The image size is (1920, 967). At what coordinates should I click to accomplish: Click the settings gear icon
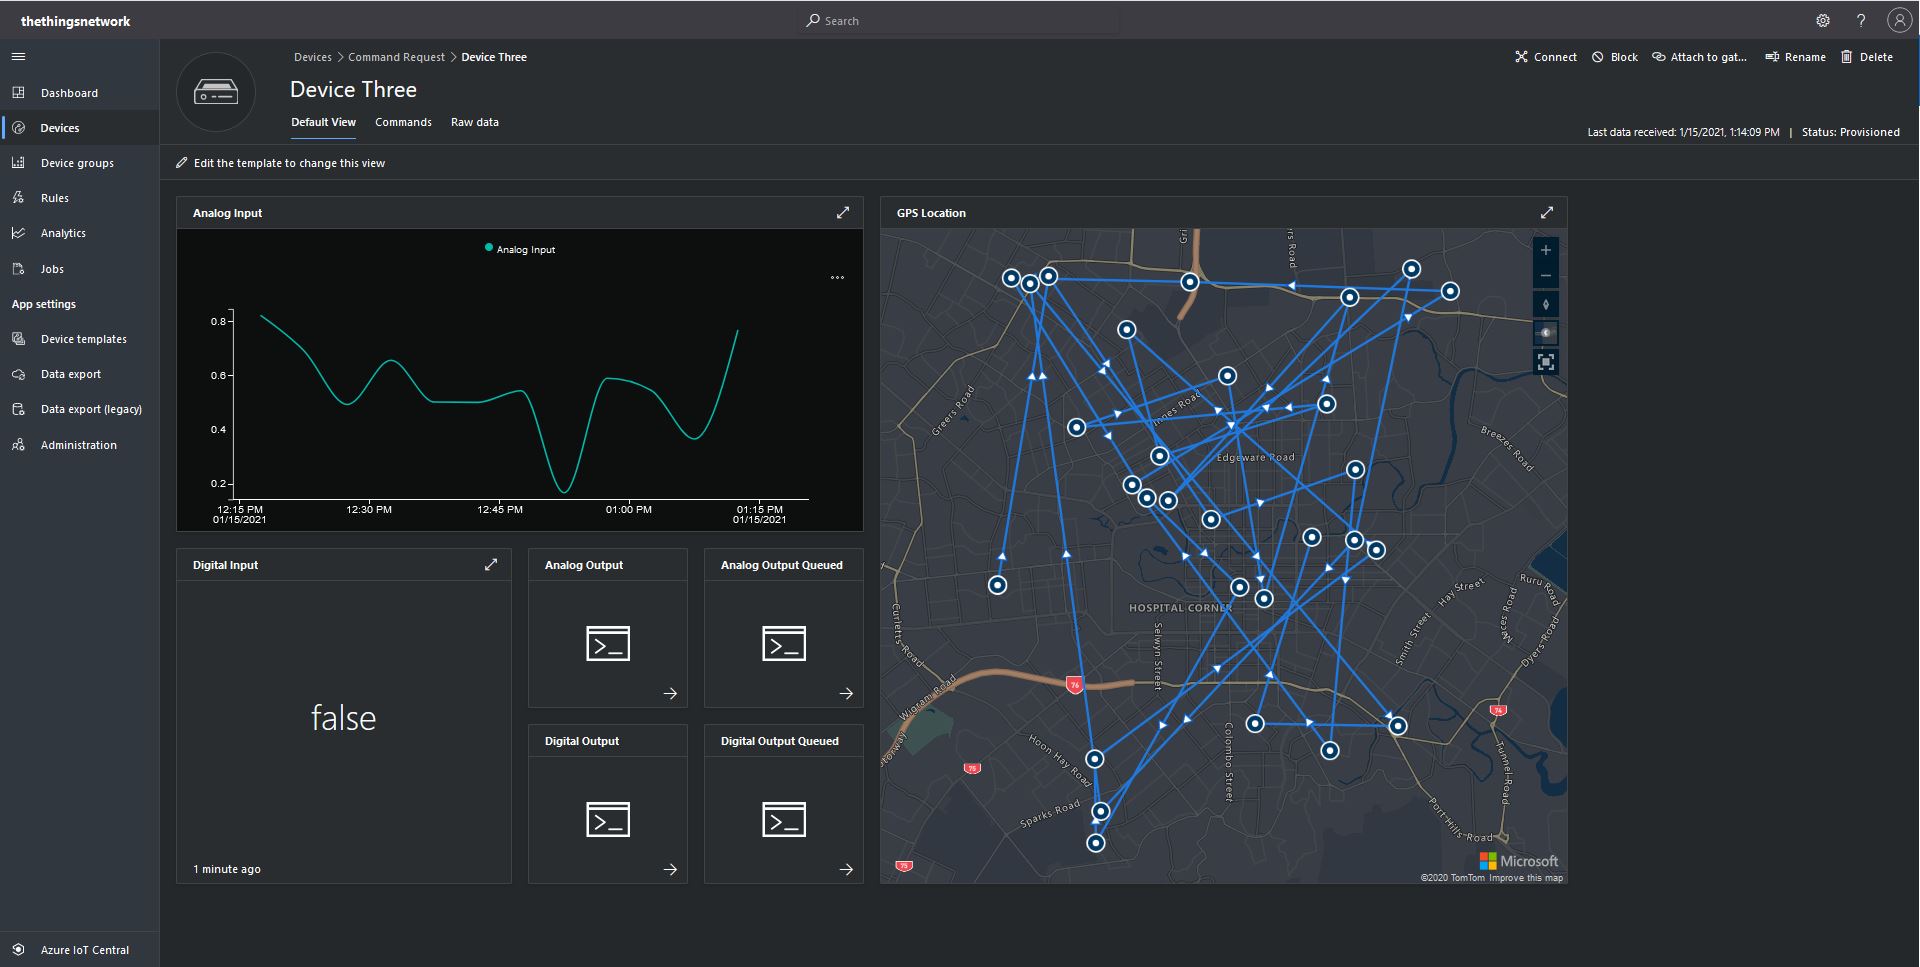1823,21
